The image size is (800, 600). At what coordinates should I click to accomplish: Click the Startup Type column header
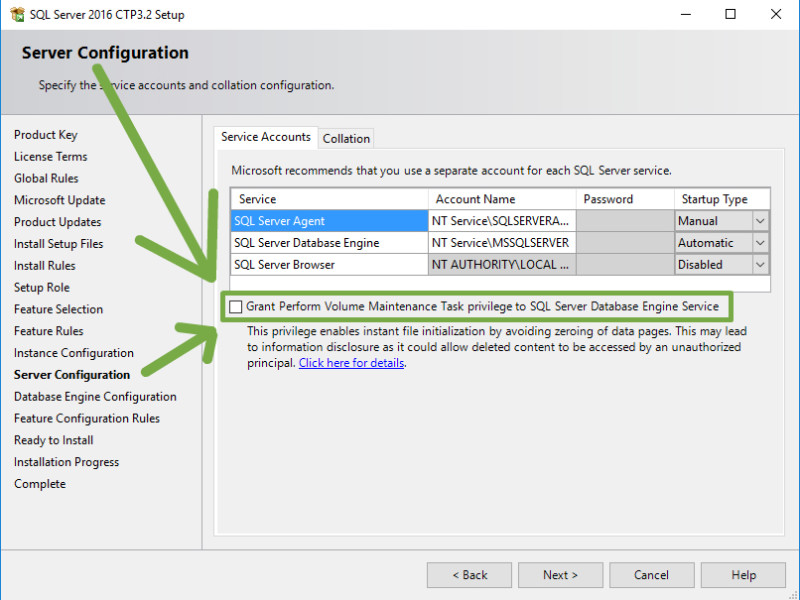coord(722,199)
